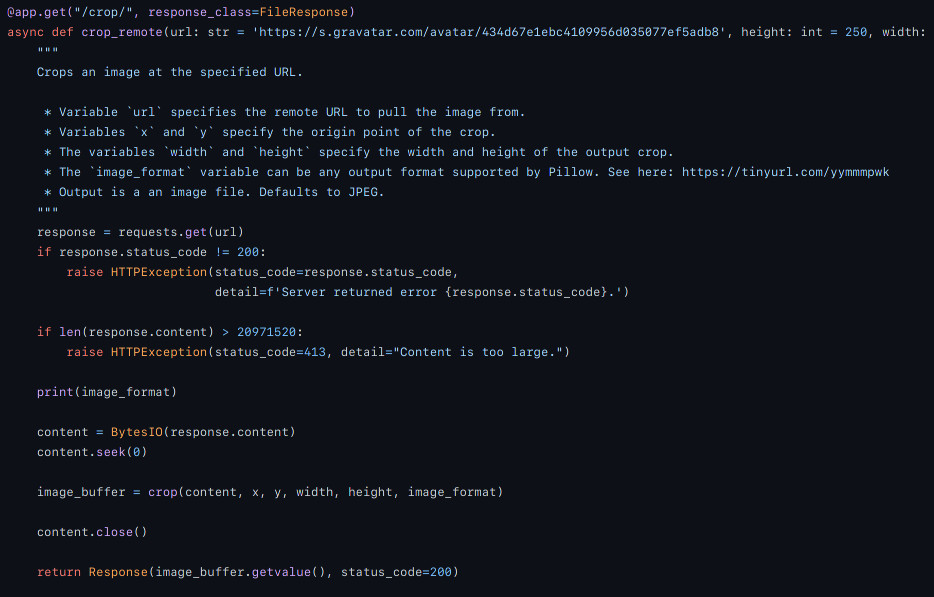
Task: Click the return Response statement
Action: [92, 572]
